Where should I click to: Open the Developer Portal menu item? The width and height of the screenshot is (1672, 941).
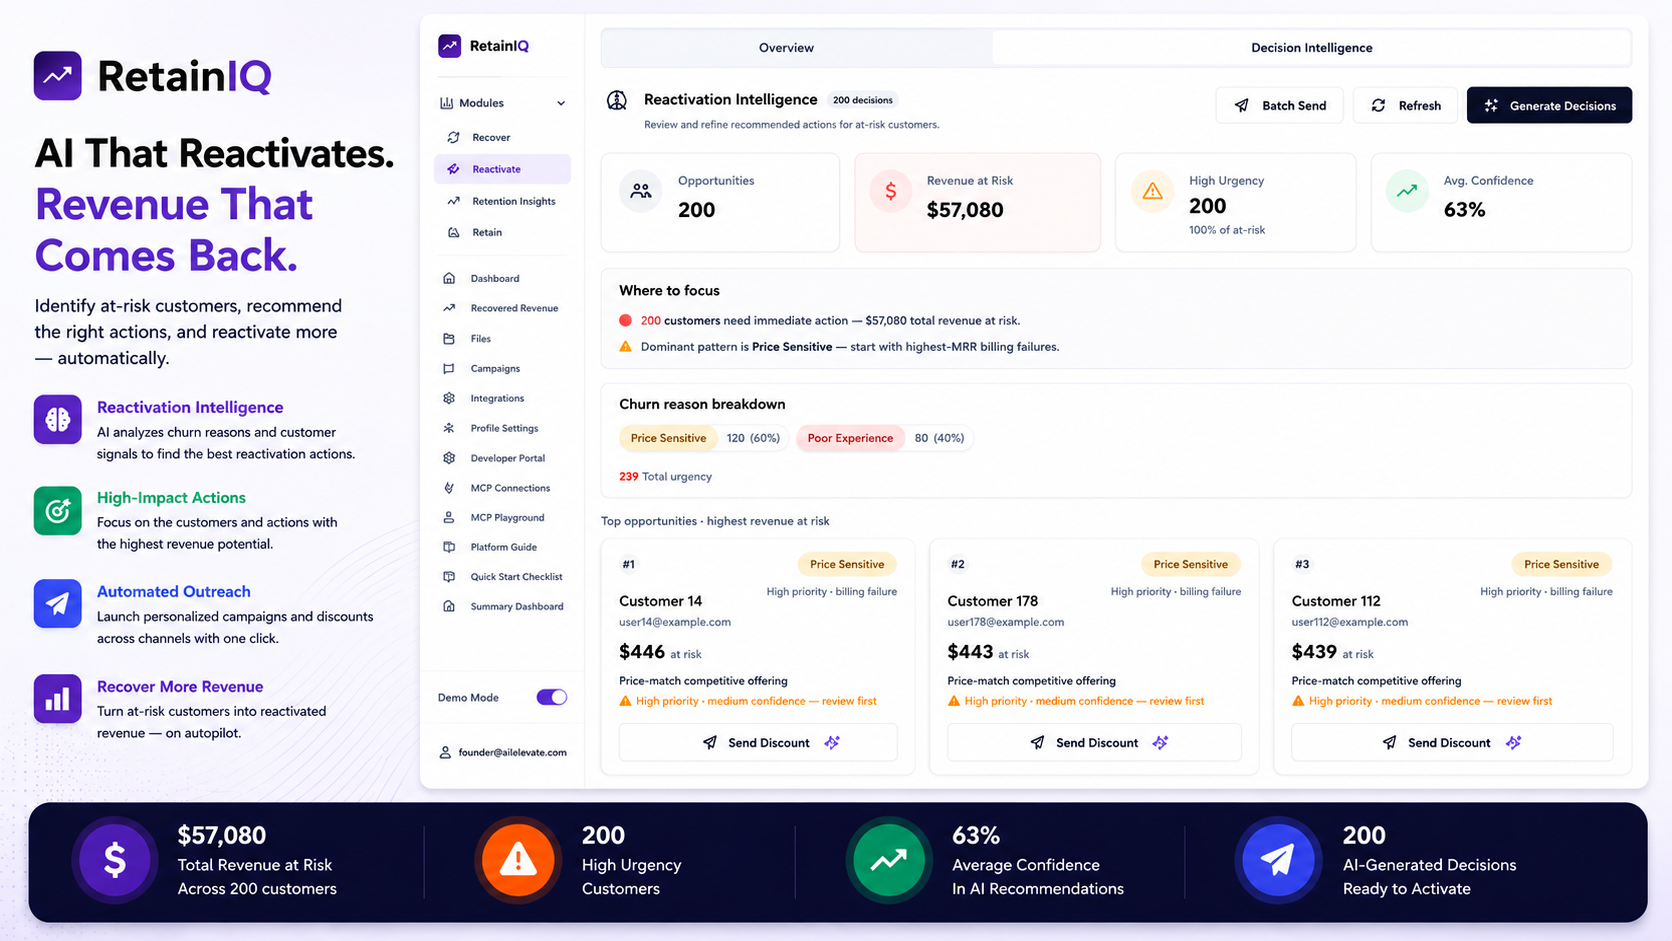tap(502, 458)
